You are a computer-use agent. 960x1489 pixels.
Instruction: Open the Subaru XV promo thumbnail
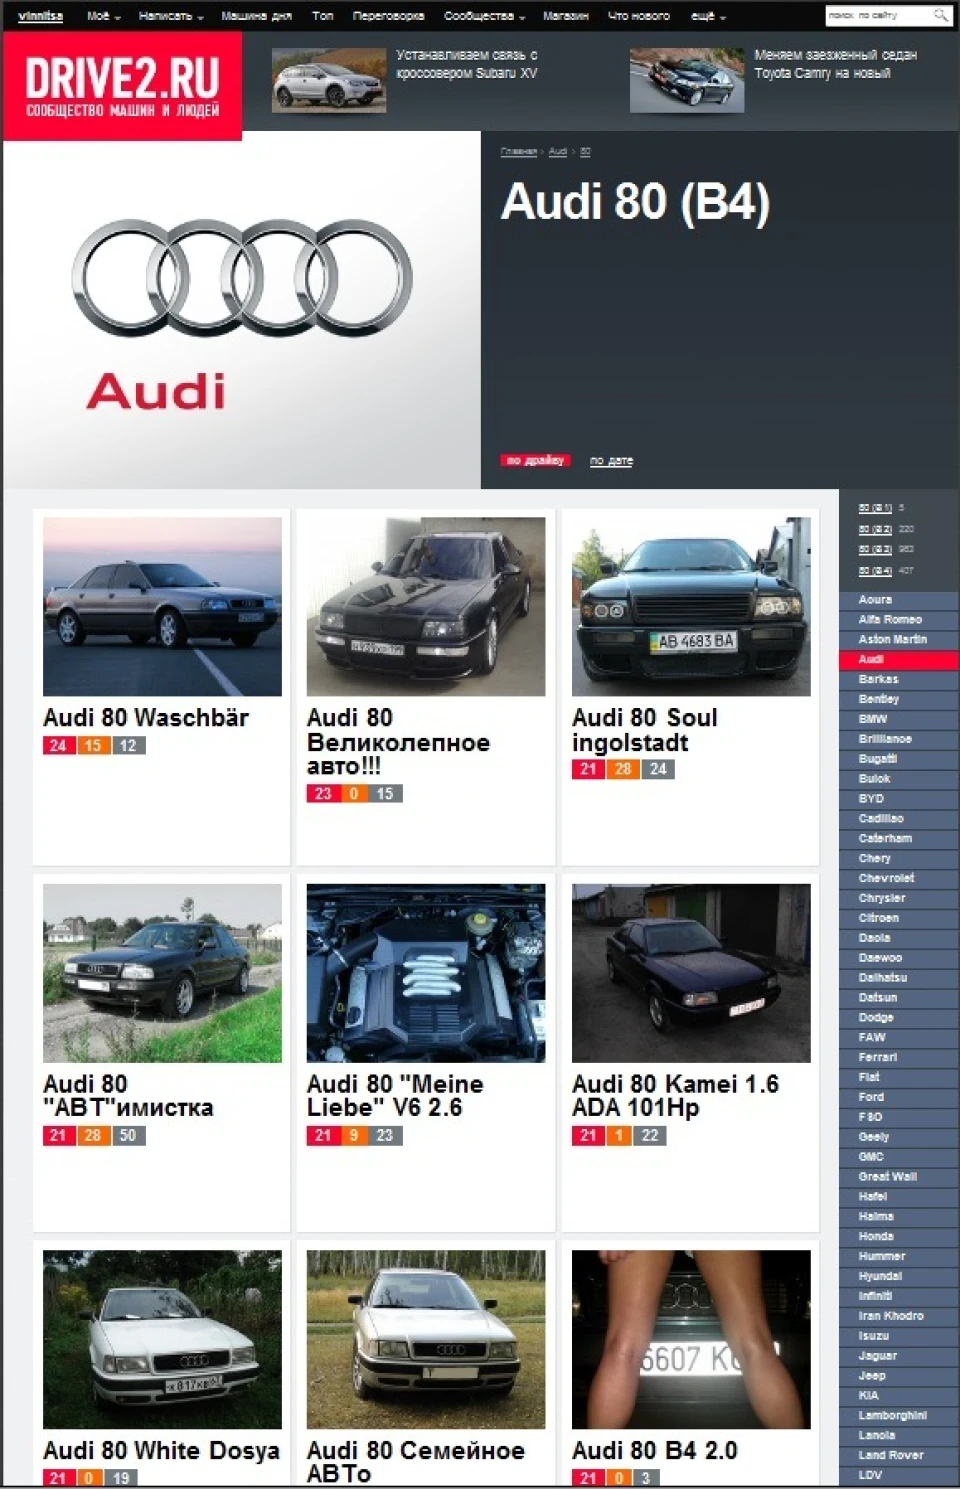329,80
